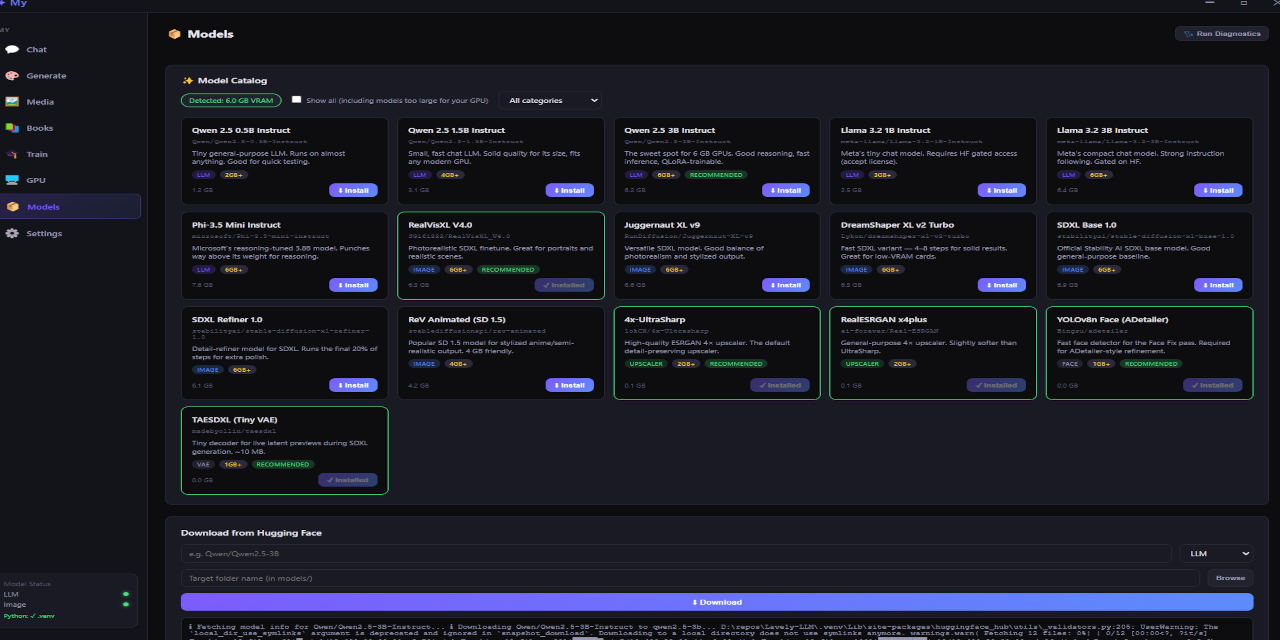This screenshot has height=640, width=1280.
Task: Navigate to the Train section
Action: click(37, 154)
